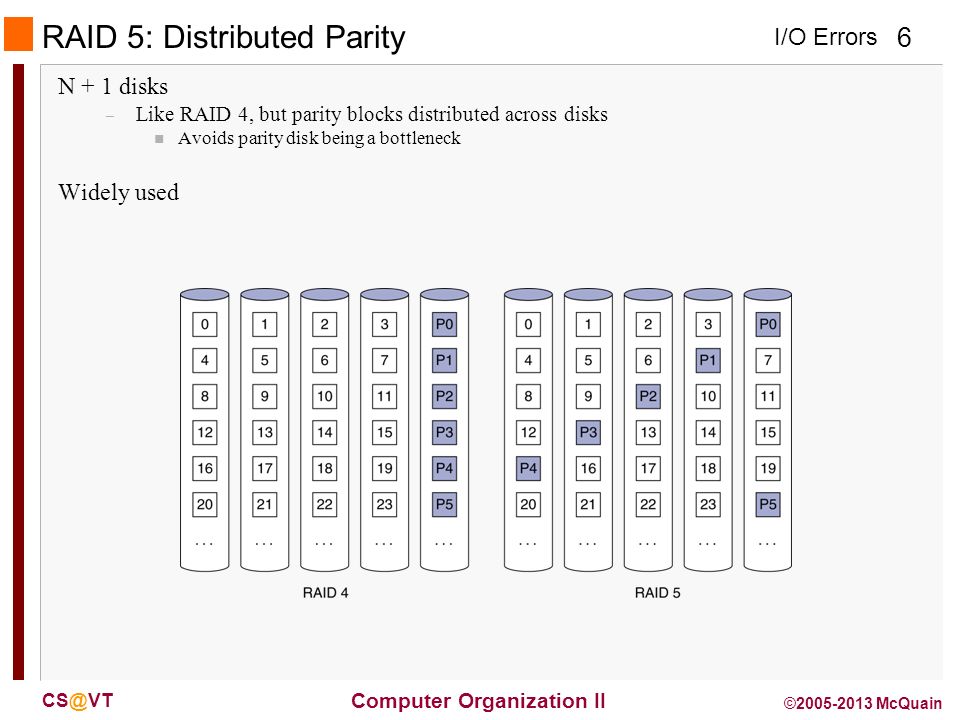The image size is (960, 720).
Task: Click the orange square beside the slide title
Action: tap(18, 34)
